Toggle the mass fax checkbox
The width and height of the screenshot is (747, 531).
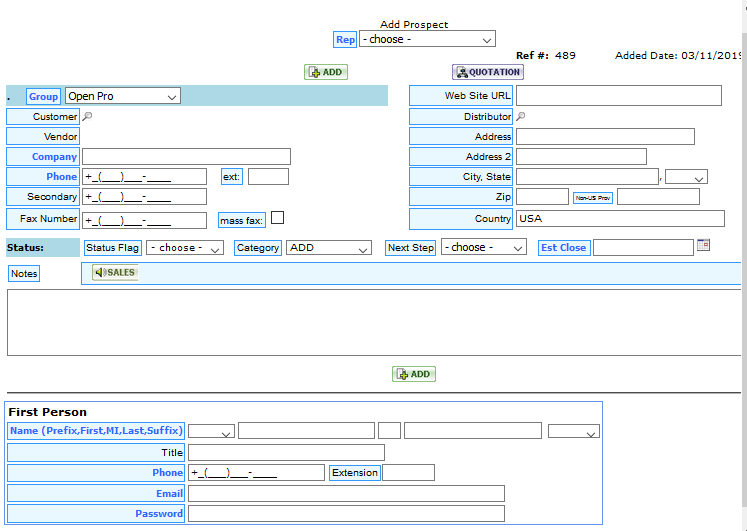[278, 218]
